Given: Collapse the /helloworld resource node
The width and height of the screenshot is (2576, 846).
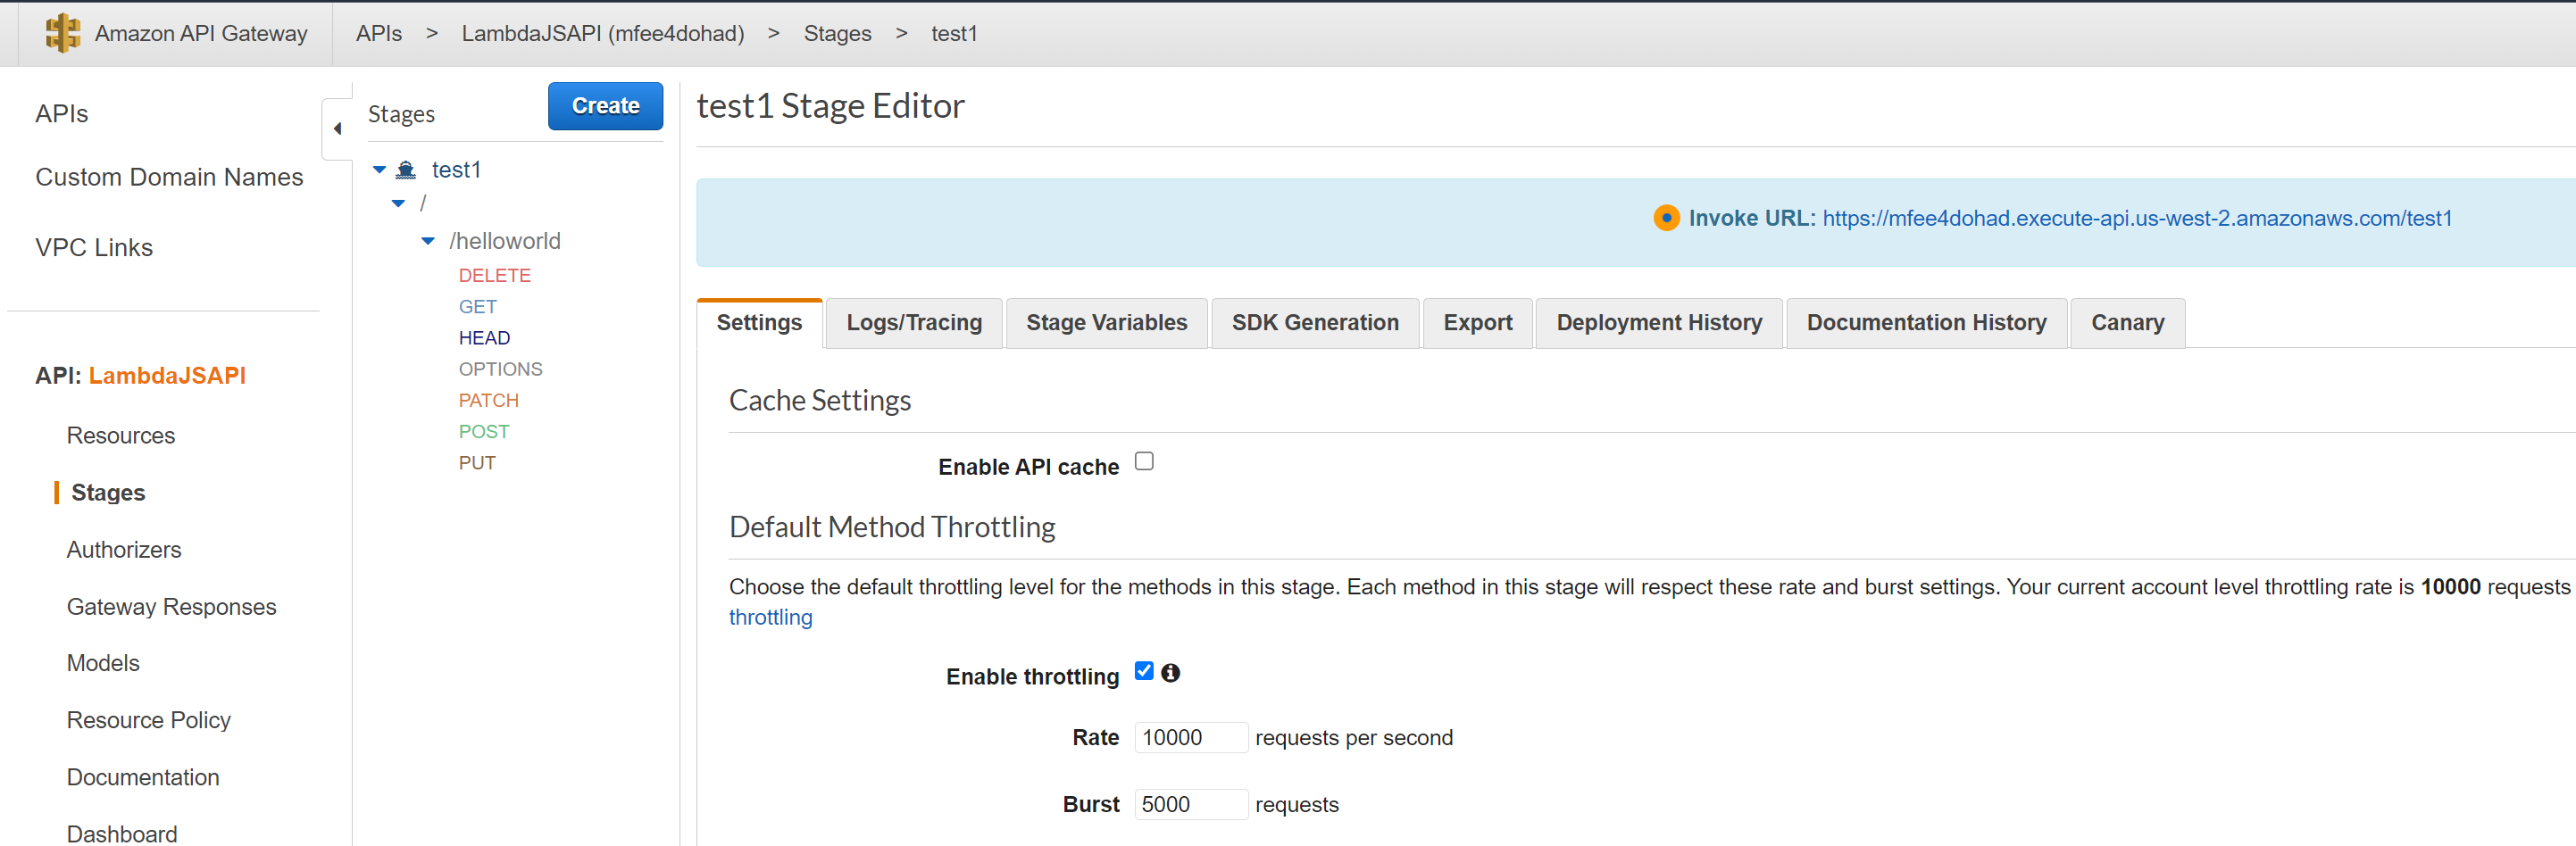Looking at the screenshot, I should point(428,241).
